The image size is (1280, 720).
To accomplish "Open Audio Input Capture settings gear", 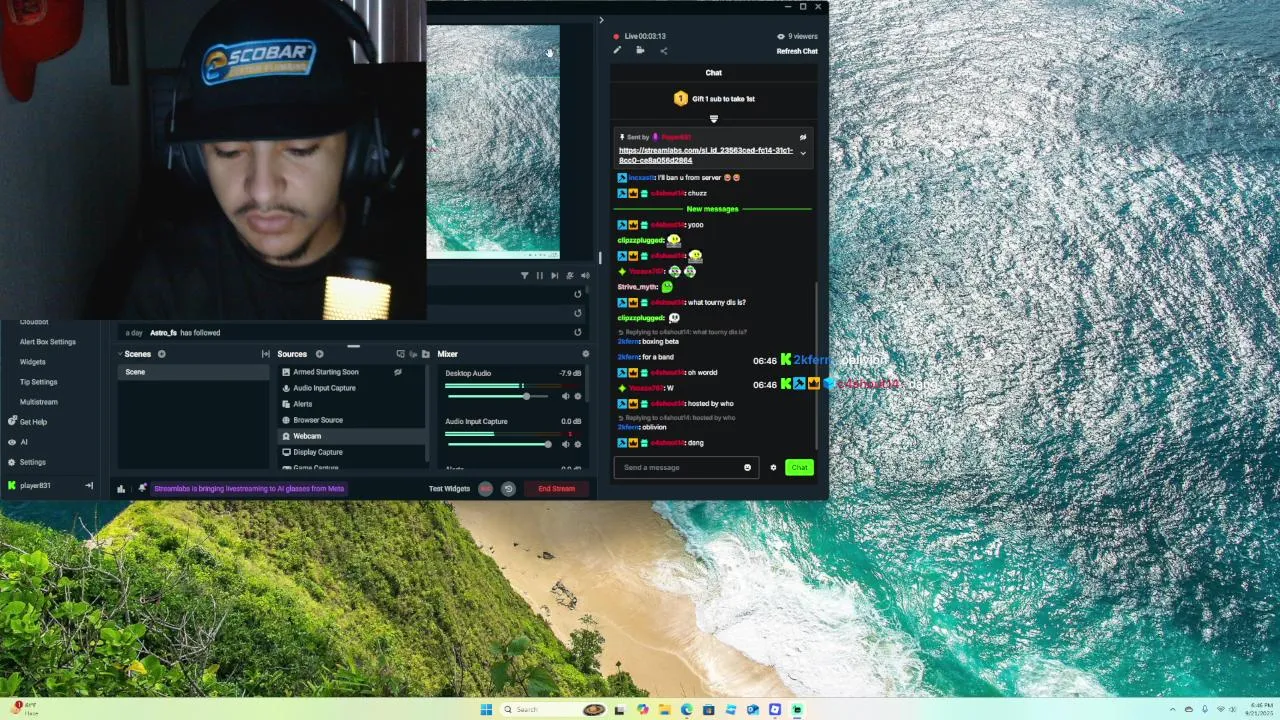I will pos(577,444).
